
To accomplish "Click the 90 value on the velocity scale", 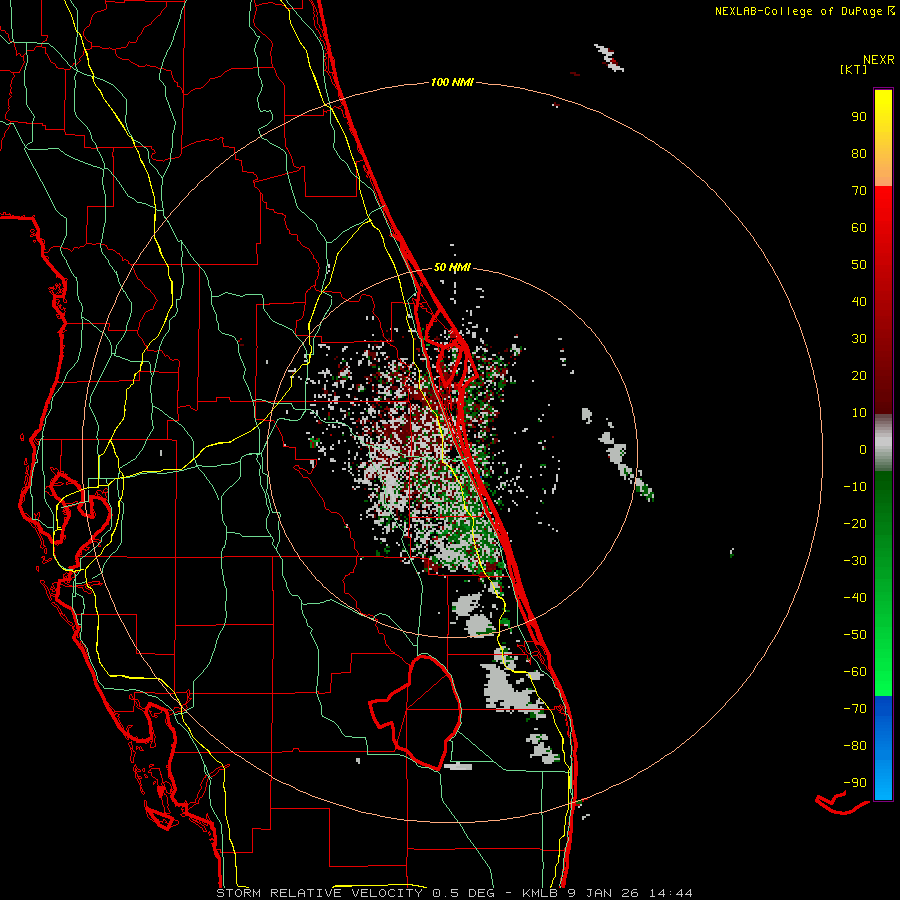I will 859,117.
